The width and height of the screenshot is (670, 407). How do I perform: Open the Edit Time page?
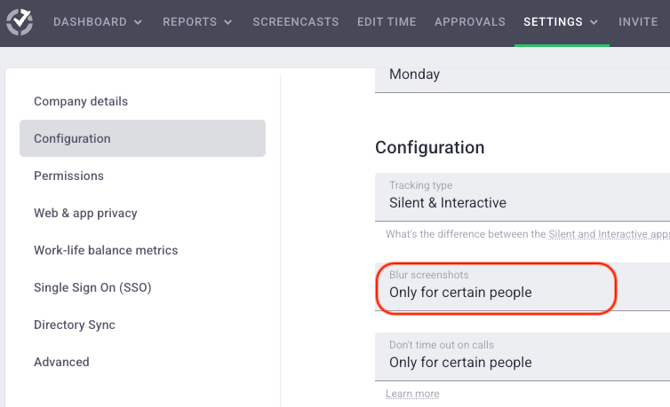click(386, 22)
